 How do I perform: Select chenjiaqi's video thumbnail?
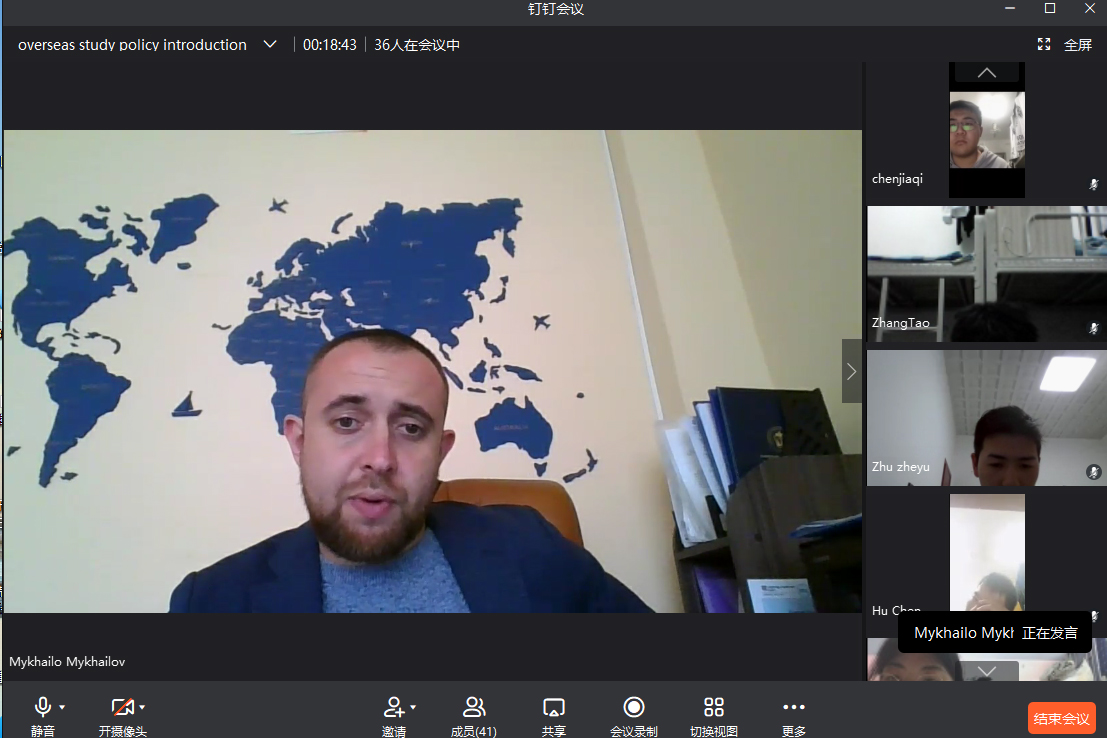tap(986, 130)
